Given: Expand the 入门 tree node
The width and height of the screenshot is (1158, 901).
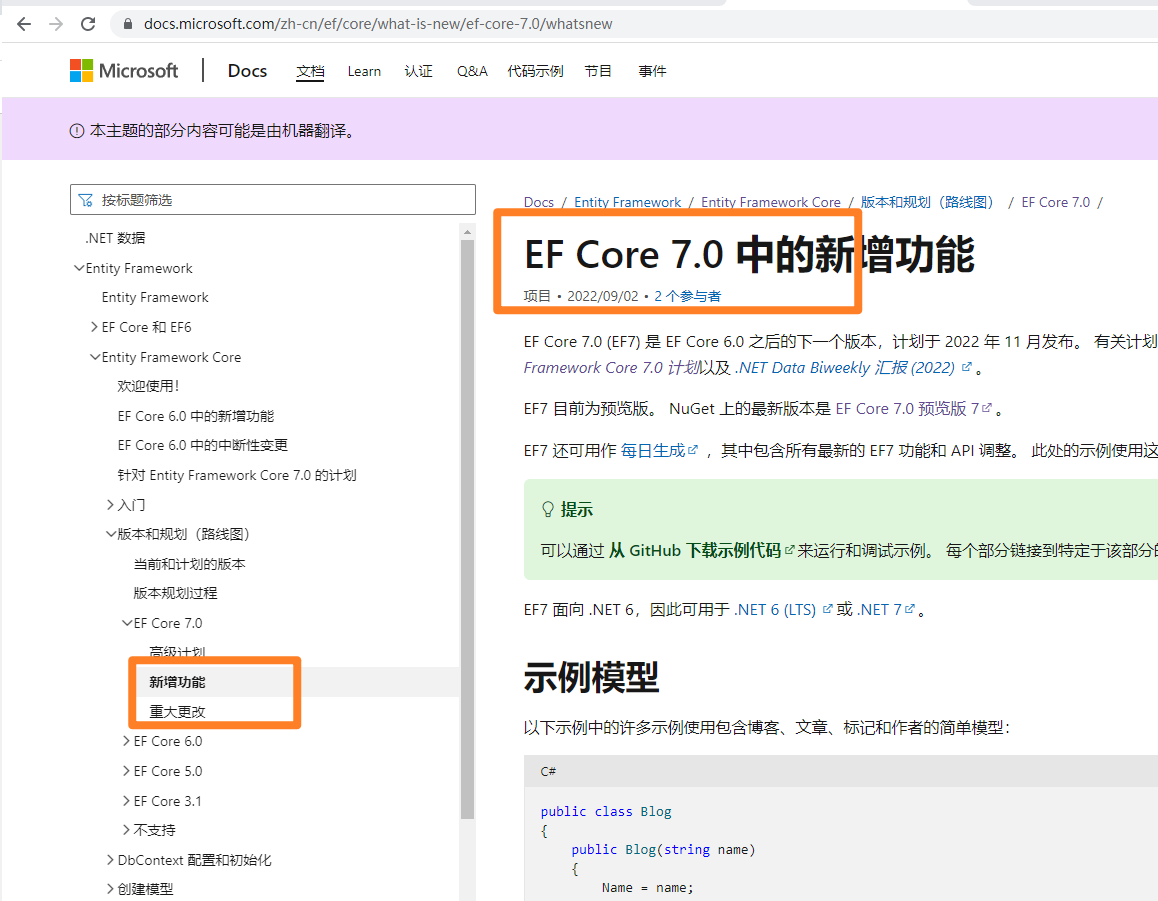Looking at the screenshot, I should [111, 505].
